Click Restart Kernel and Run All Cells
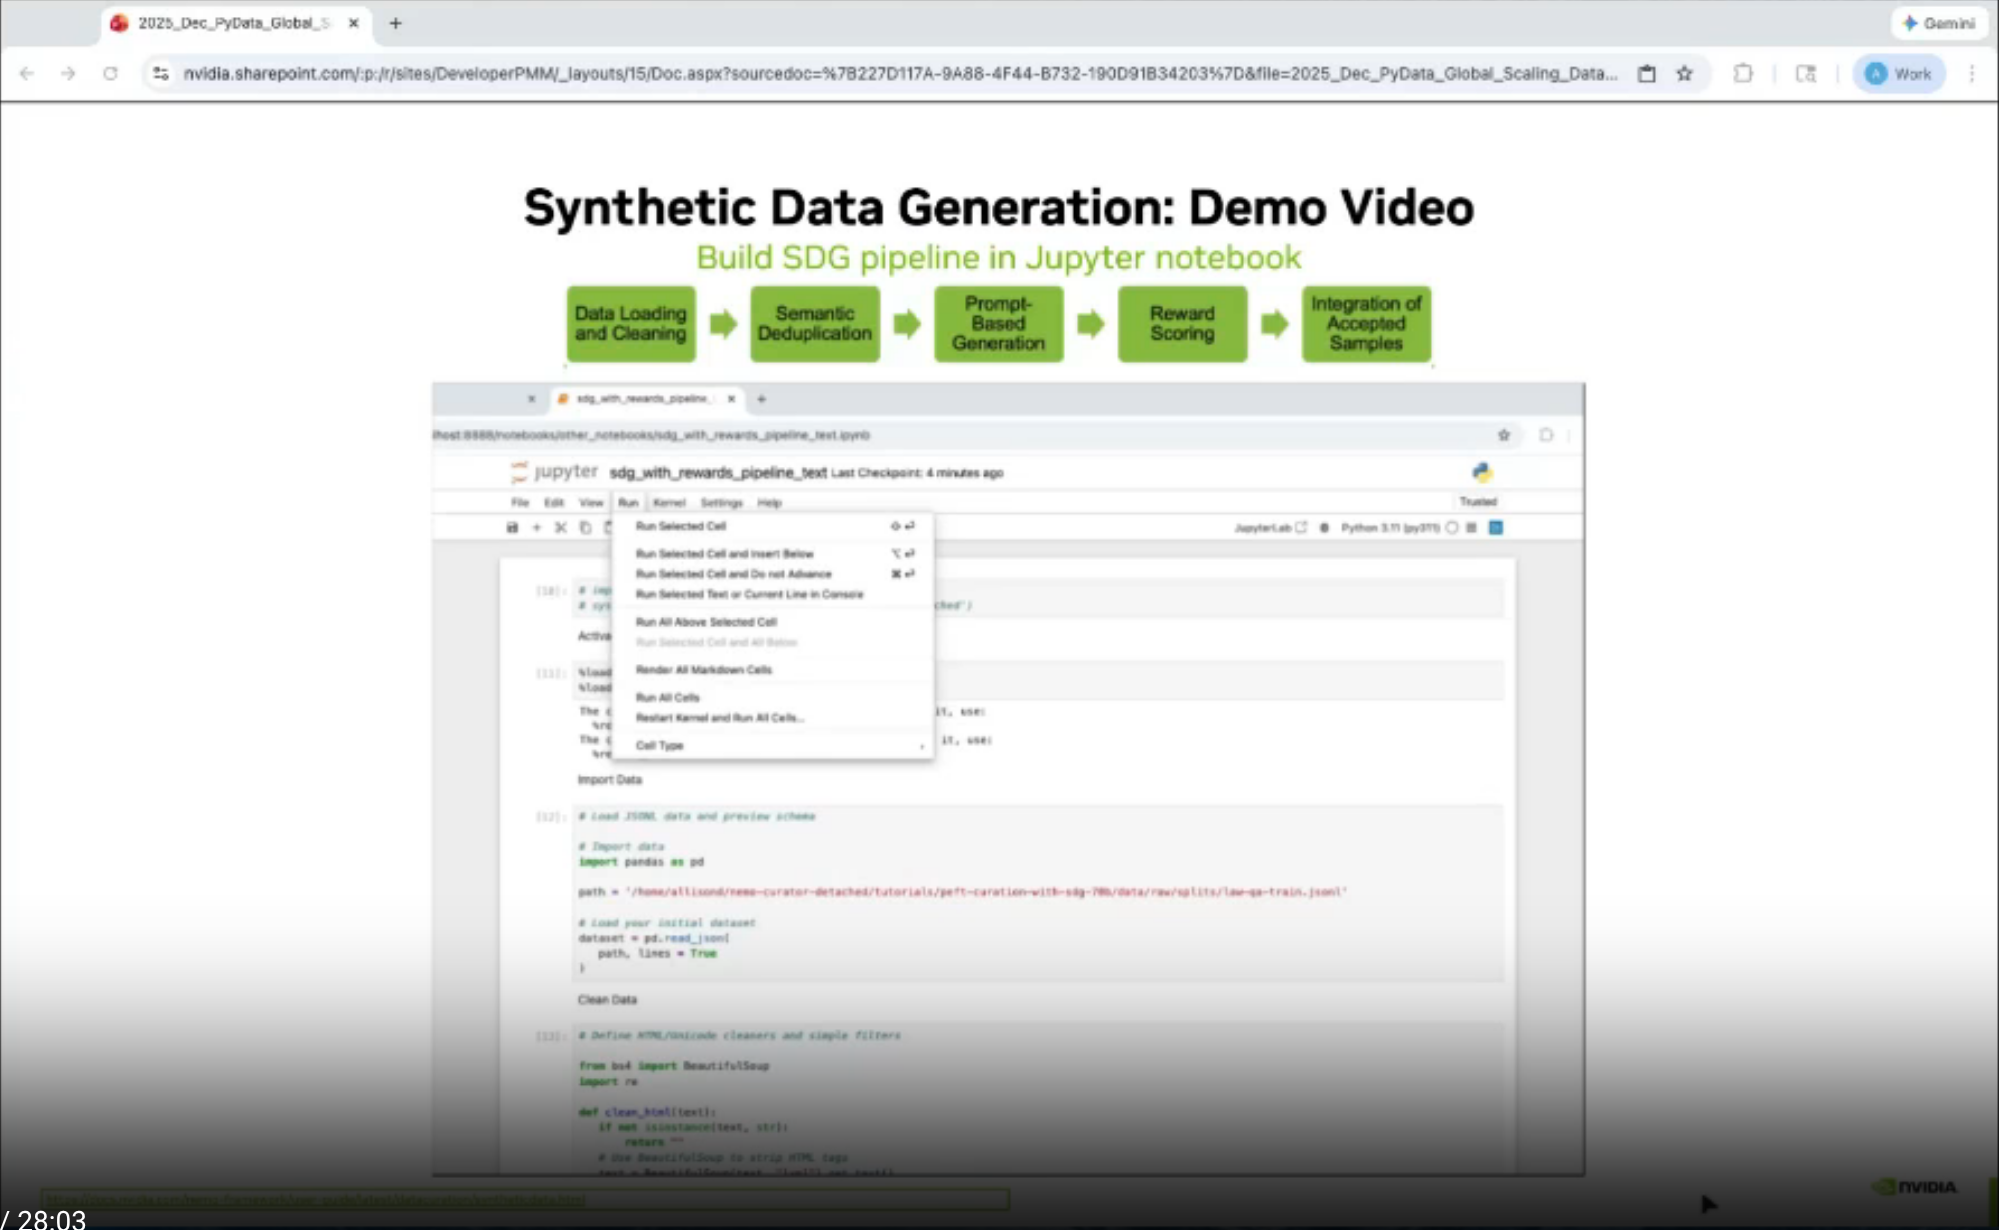Viewport: 1999px width, 1230px height. click(x=719, y=718)
